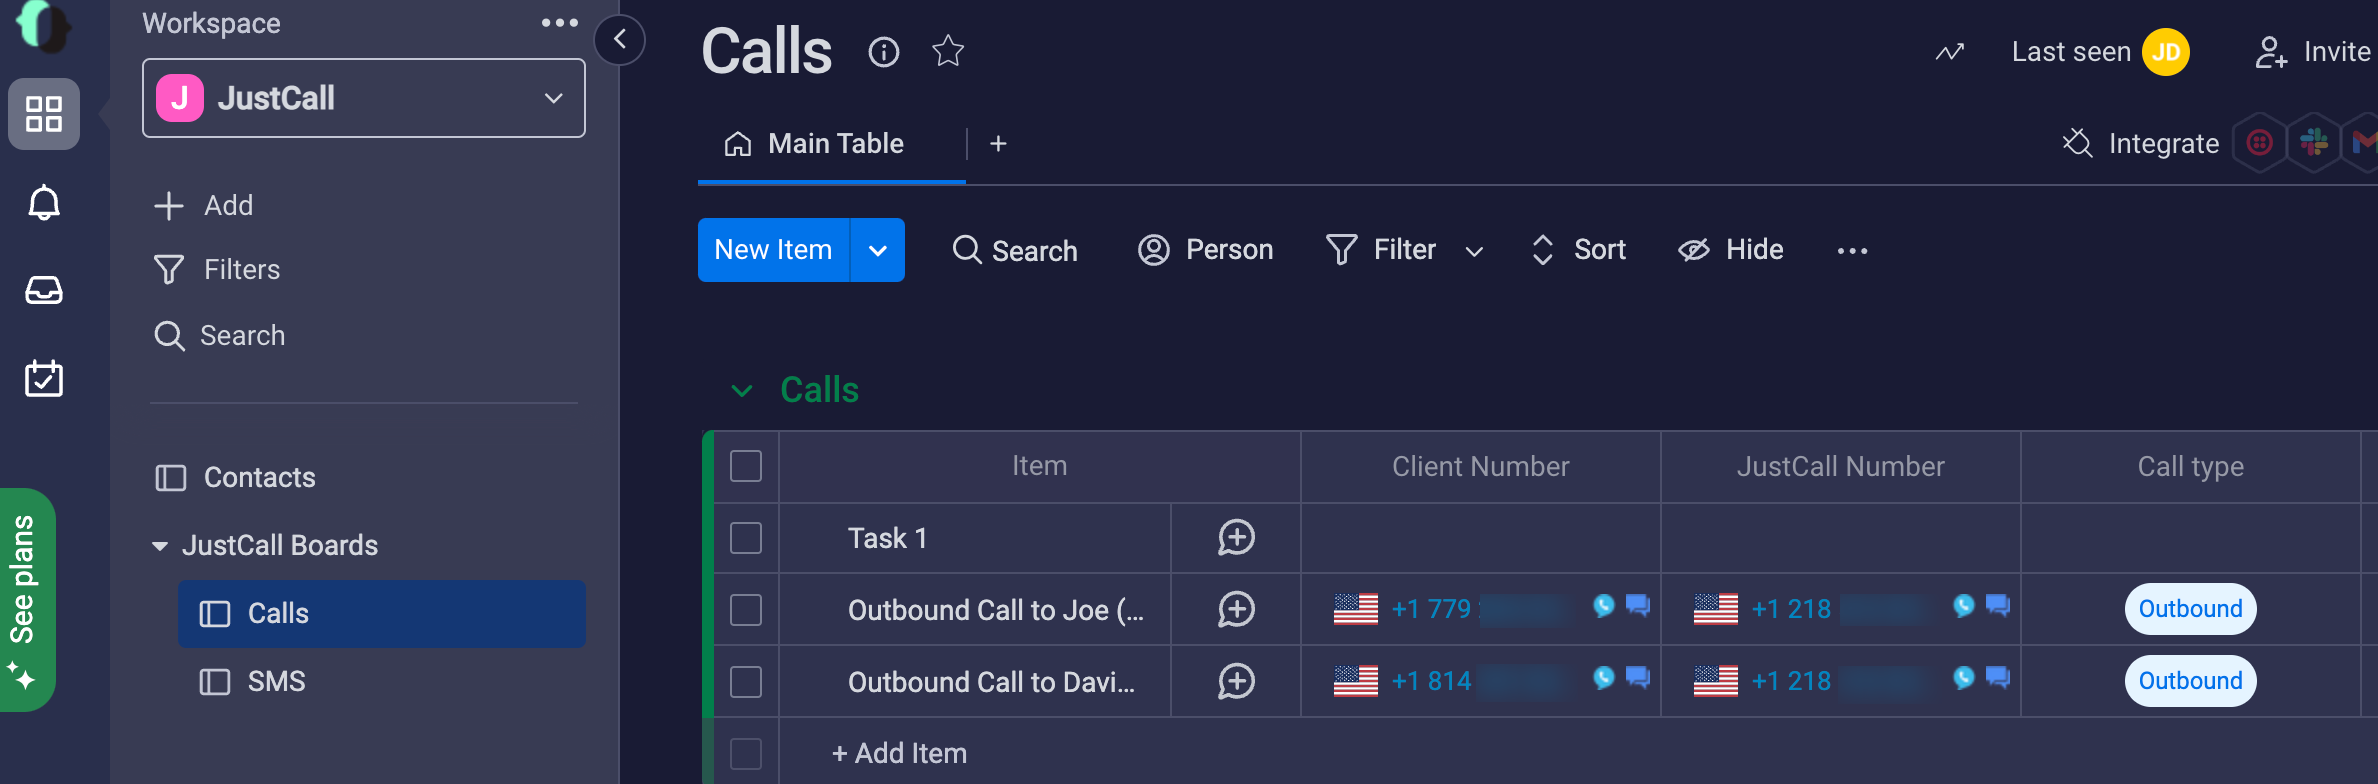2378x784 pixels.
Task: Invite members to the board
Action: 2314,52
